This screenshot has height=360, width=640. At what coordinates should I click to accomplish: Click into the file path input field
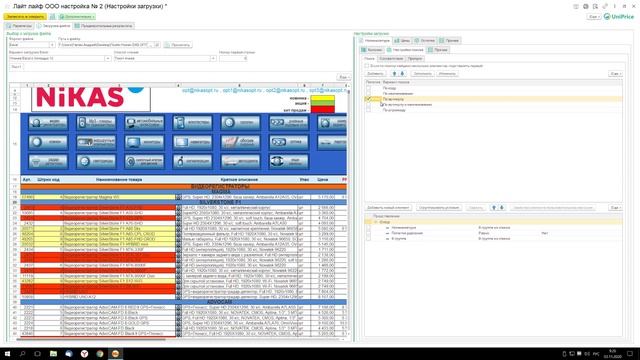(105, 45)
